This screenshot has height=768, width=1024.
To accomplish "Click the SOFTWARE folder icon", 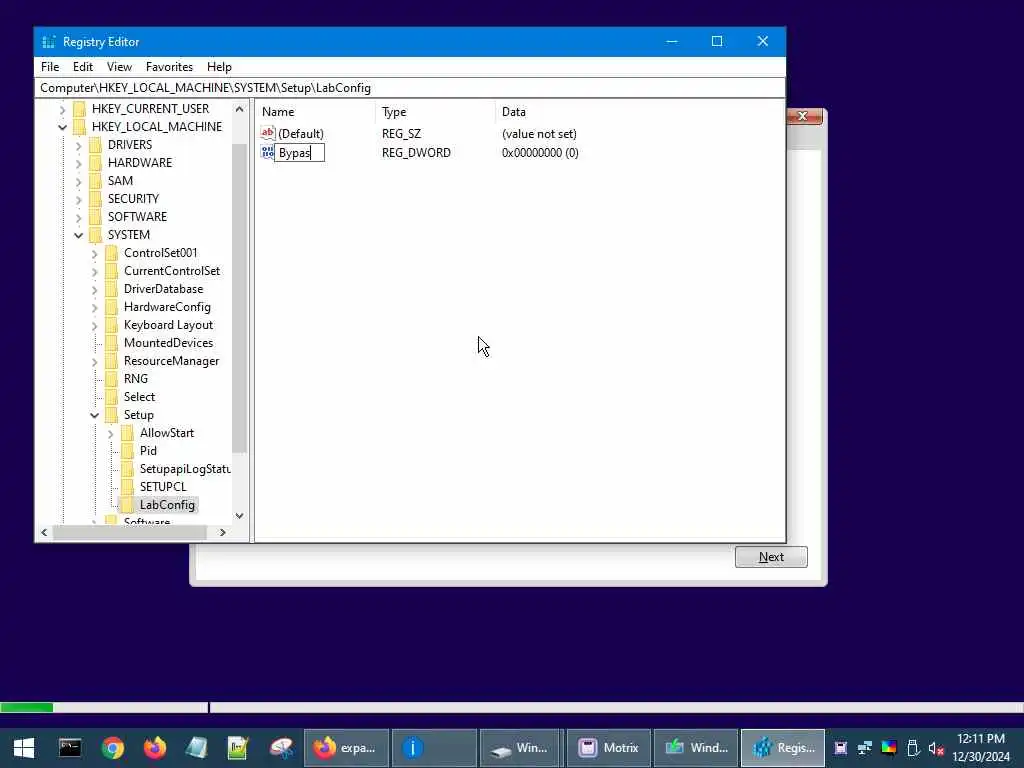I will click(96, 217).
